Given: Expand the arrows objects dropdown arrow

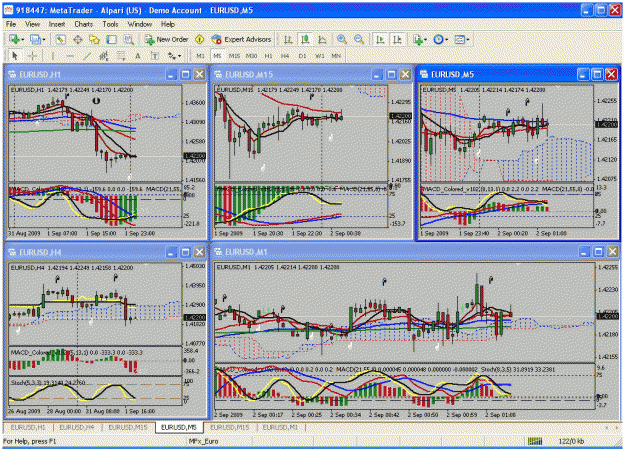Looking at the screenshot, I should pos(180,56).
